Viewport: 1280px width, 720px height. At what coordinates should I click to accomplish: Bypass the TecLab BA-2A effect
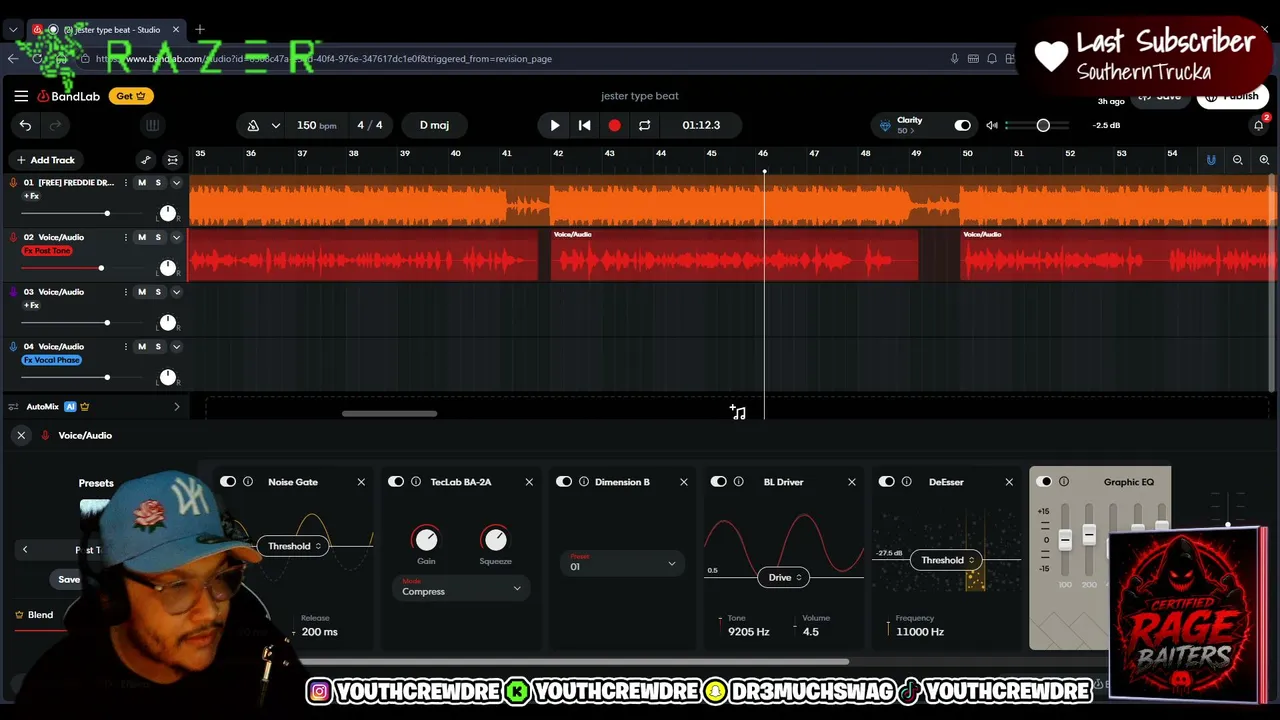coord(396,482)
